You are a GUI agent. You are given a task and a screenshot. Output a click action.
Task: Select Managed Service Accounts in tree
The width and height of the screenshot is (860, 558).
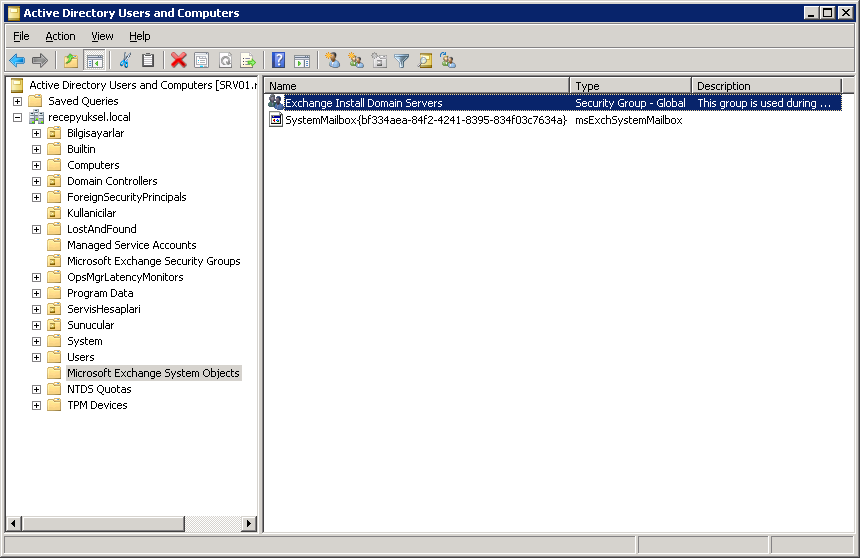[132, 245]
